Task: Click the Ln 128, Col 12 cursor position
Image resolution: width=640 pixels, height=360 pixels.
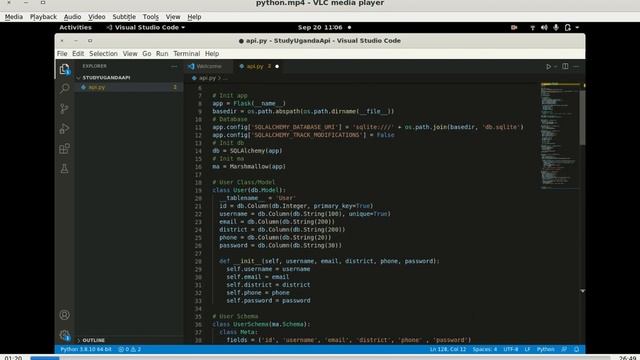Action: pyautogui.click(x=448, y=349)
